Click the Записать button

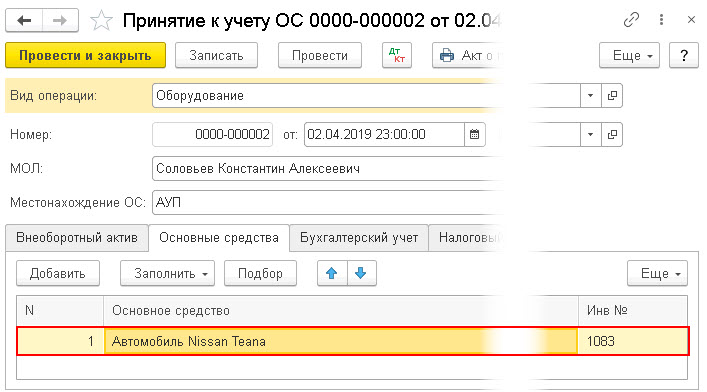point(216,55)
